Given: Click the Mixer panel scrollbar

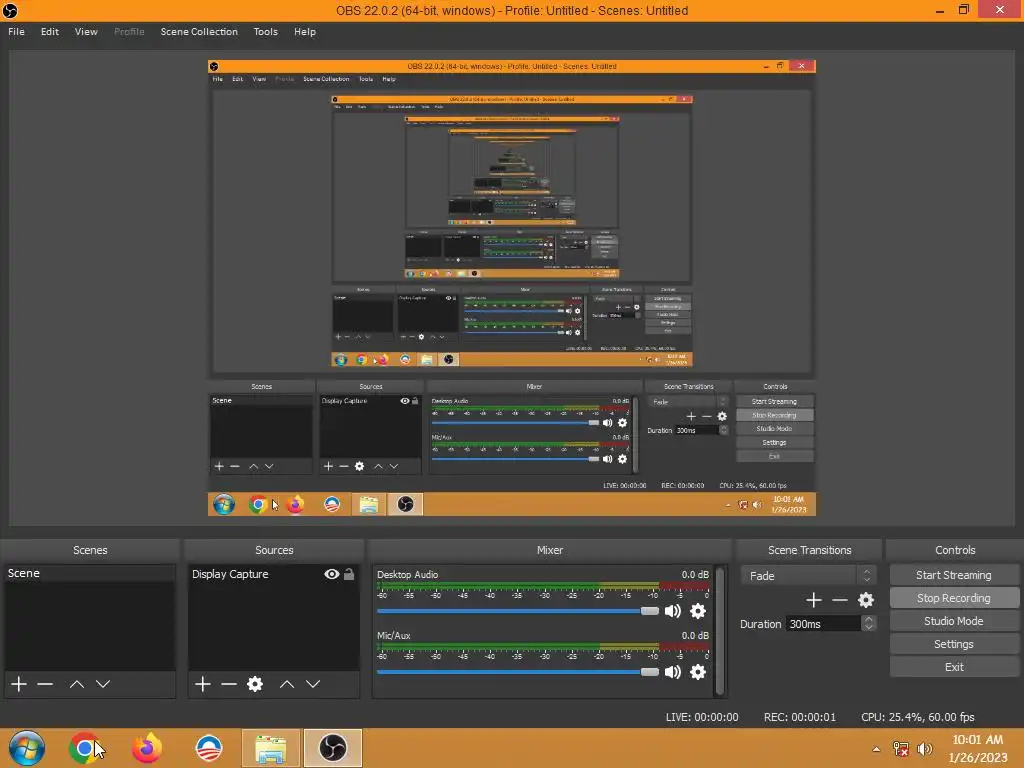Looking at the screenshot, I should [720, 631].
